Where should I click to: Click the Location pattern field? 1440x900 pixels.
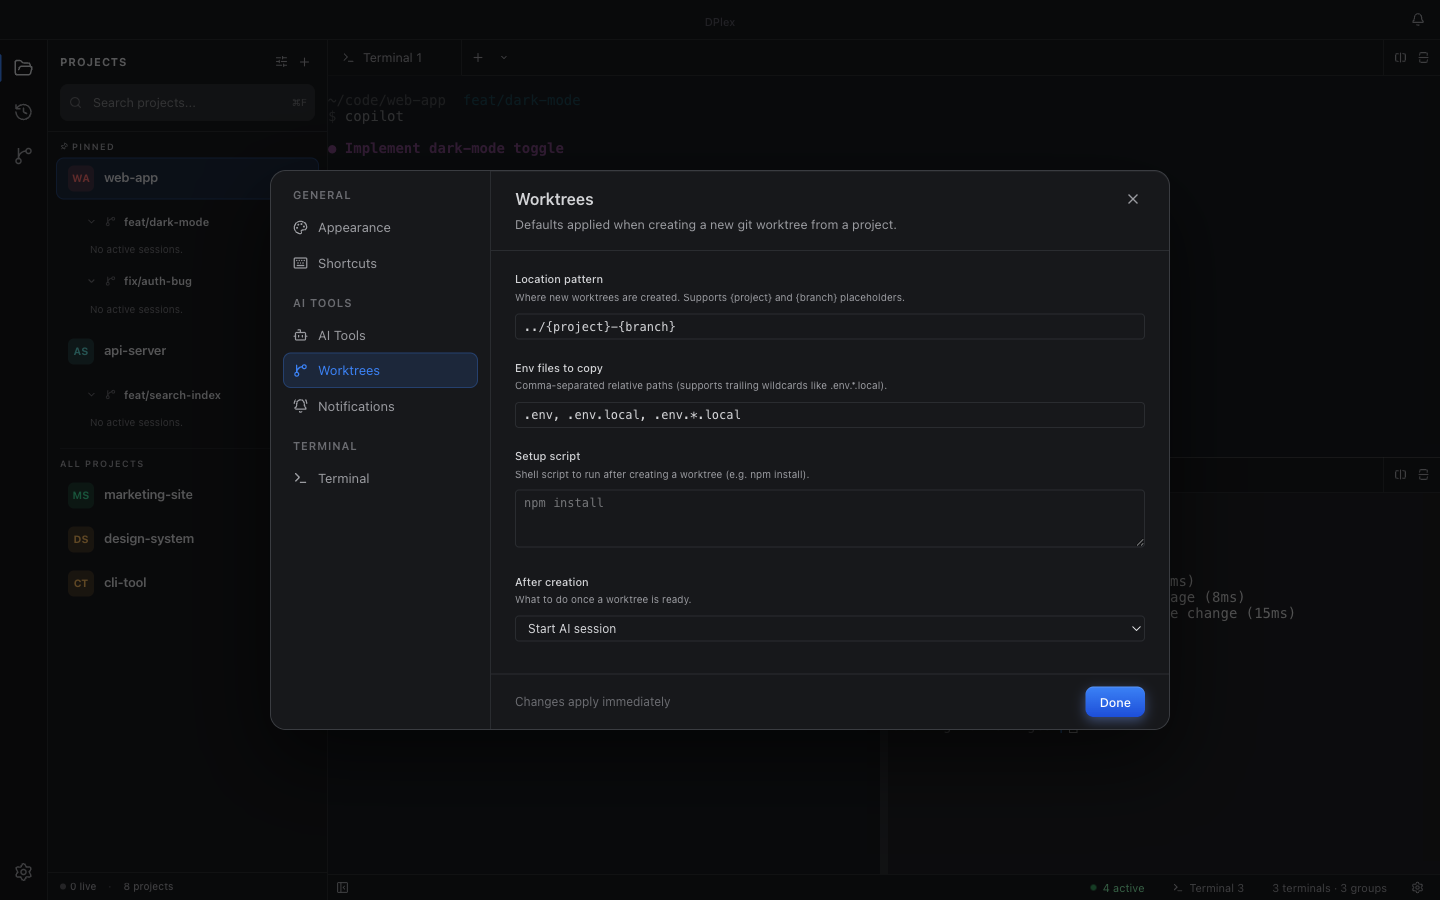(x=829, y=327)
